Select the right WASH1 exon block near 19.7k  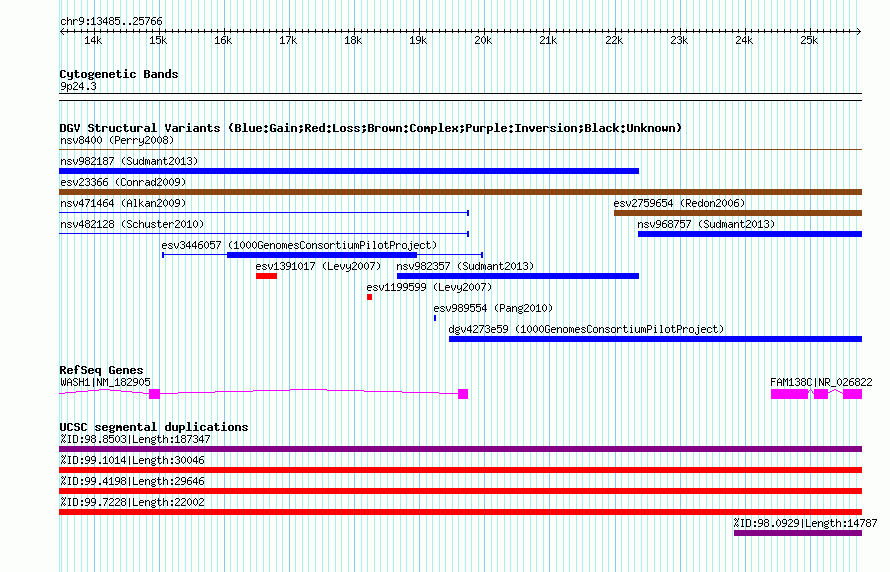pos(463,394)
